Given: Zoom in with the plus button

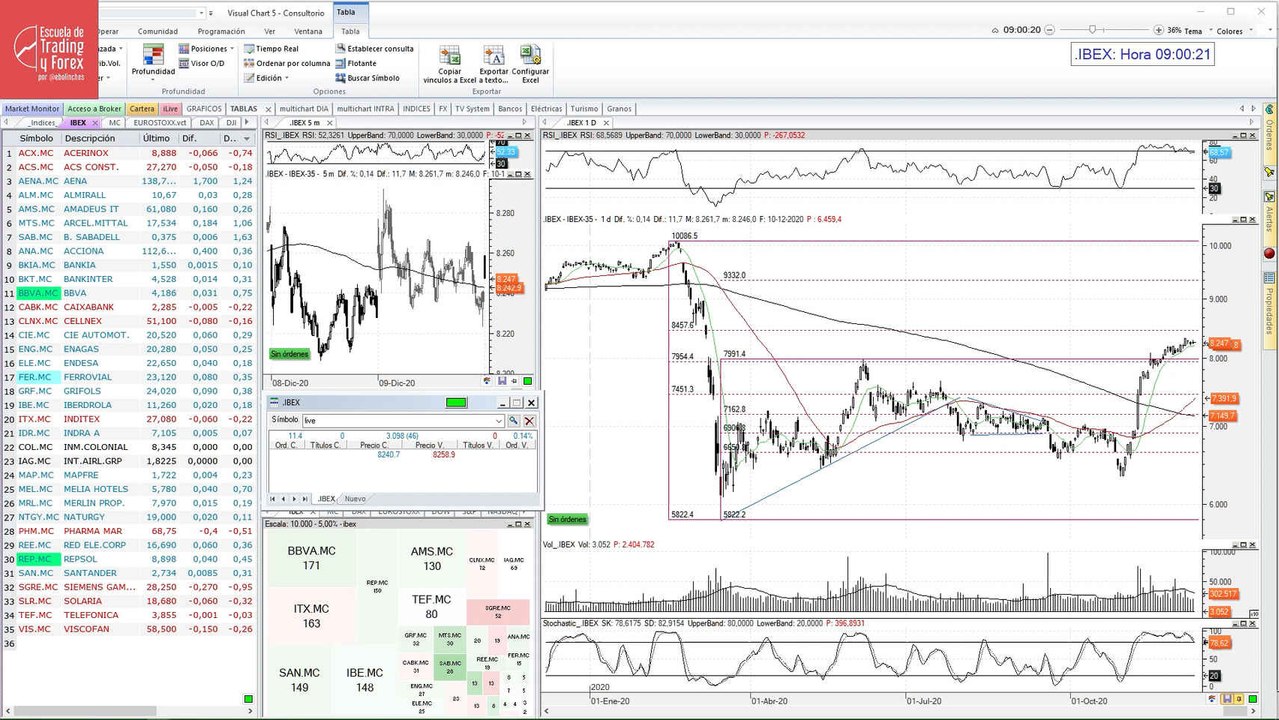Looking at the screenshot, I should tap(1158, 30).
